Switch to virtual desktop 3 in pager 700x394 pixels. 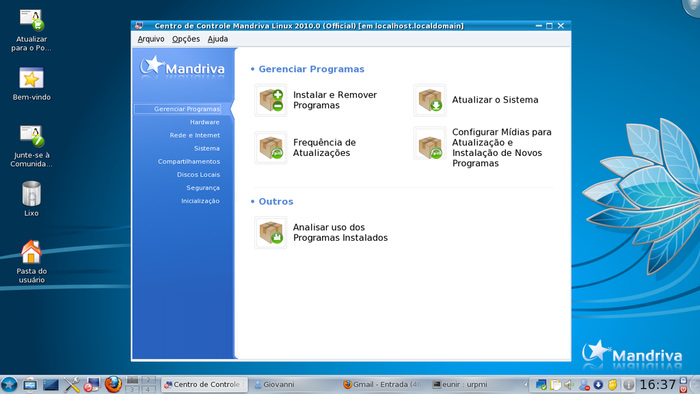[x=133, y=389]
